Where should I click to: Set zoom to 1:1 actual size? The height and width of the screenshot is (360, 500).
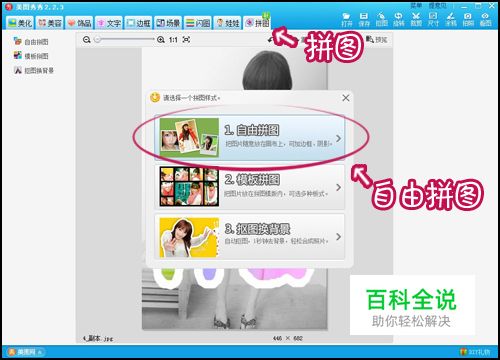pos(173,40)
